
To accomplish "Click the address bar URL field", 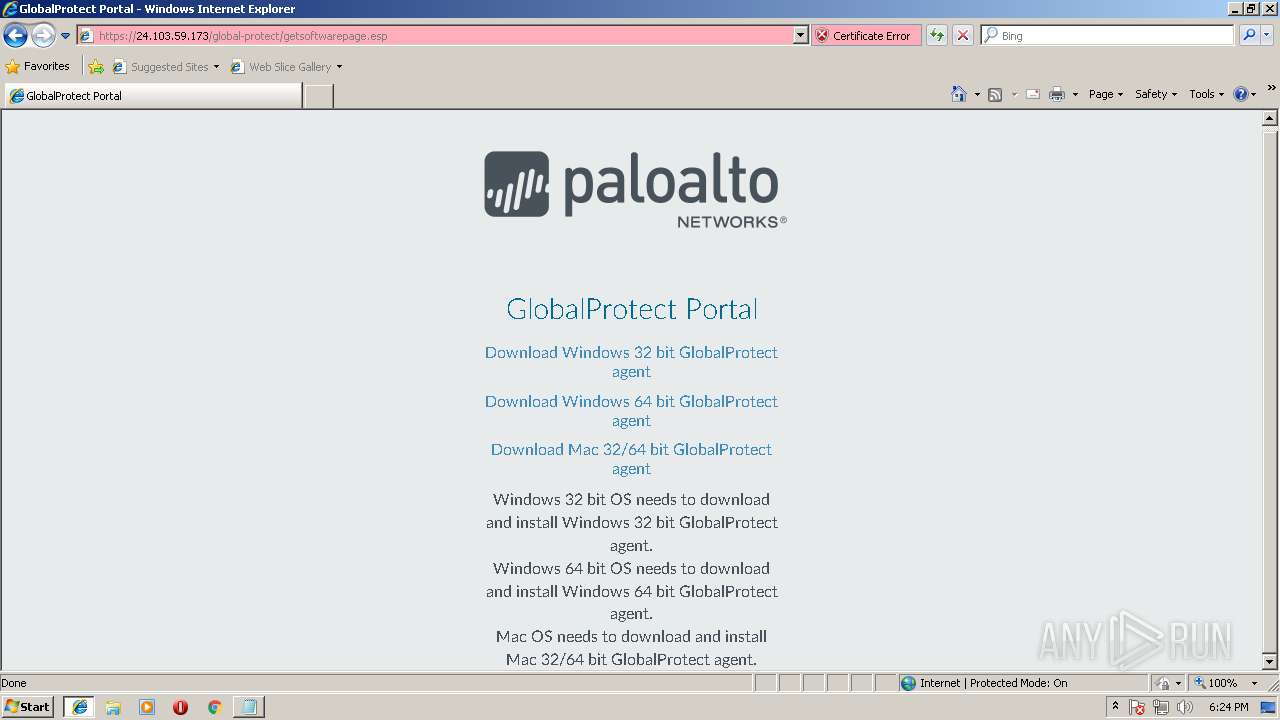I will [436, 35].
